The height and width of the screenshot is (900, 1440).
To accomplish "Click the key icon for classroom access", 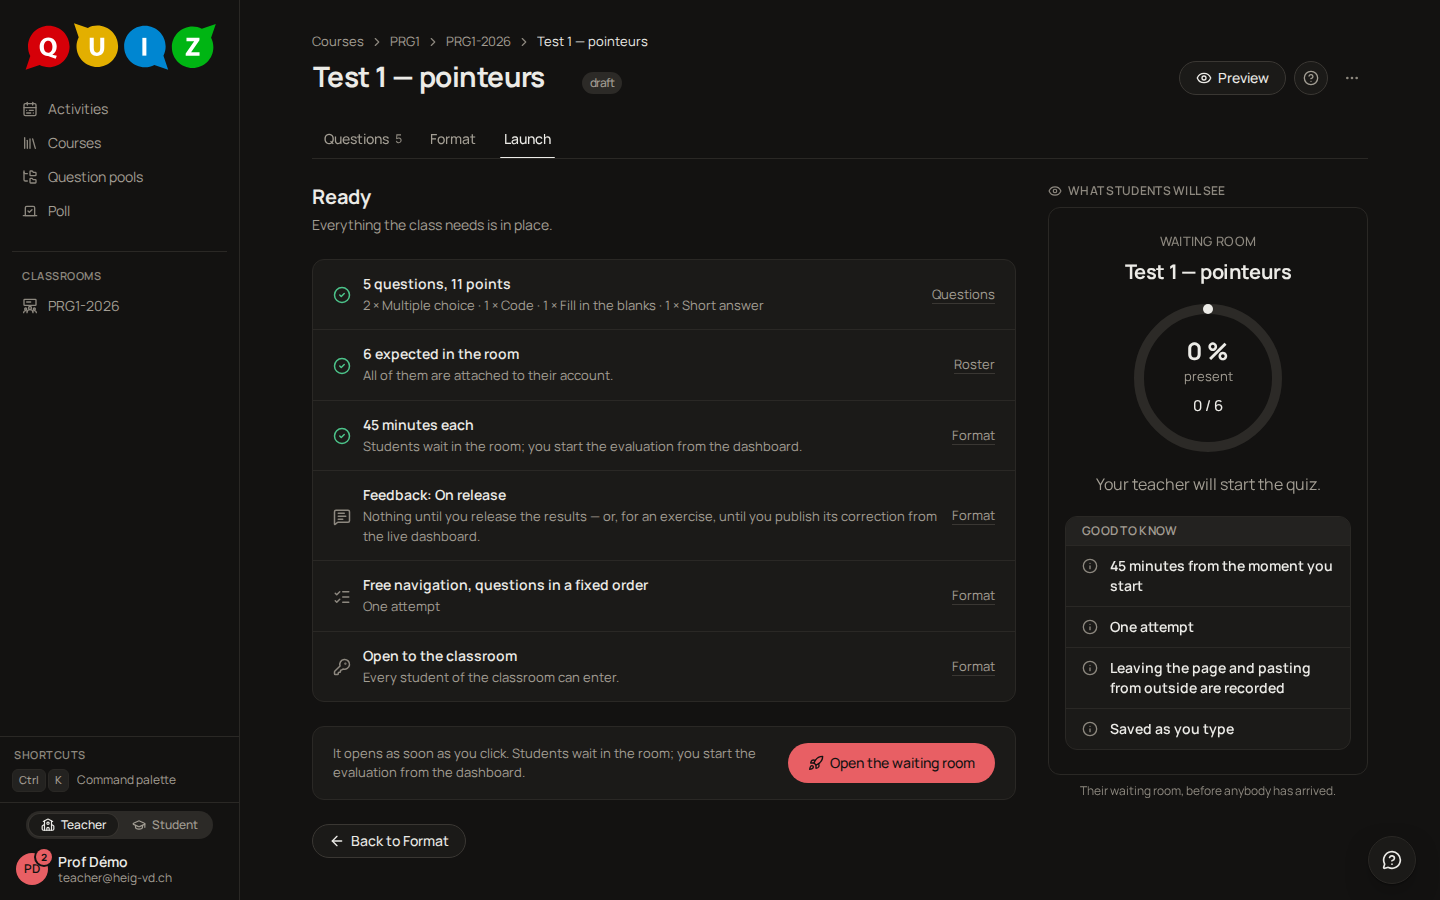I will click(342, 667).
